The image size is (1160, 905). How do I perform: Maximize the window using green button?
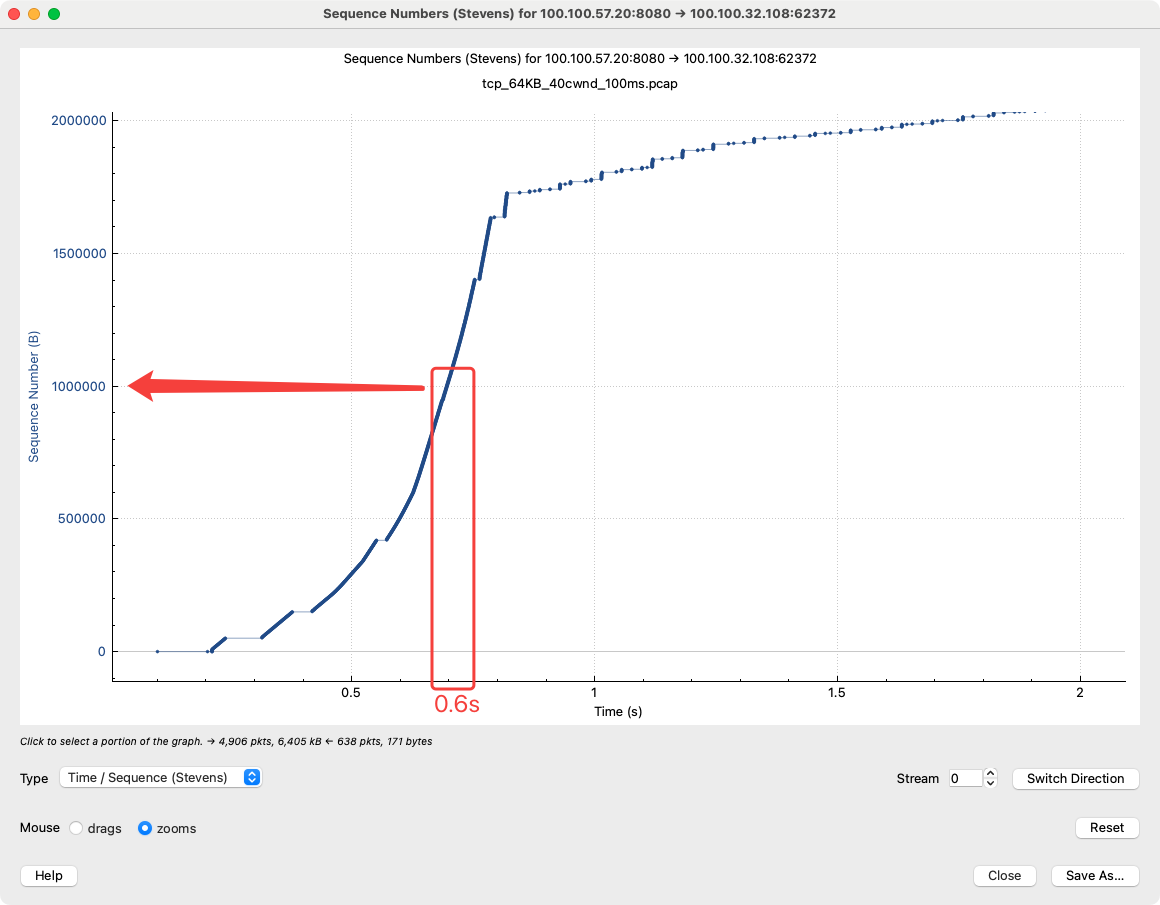tap(54, 14)
